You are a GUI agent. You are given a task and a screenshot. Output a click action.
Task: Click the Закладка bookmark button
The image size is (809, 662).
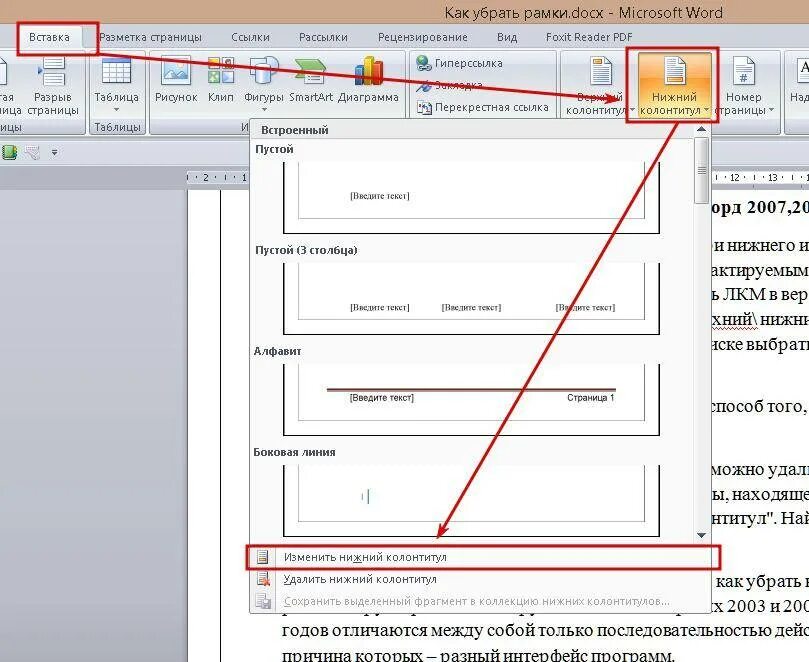coord(450,86)
